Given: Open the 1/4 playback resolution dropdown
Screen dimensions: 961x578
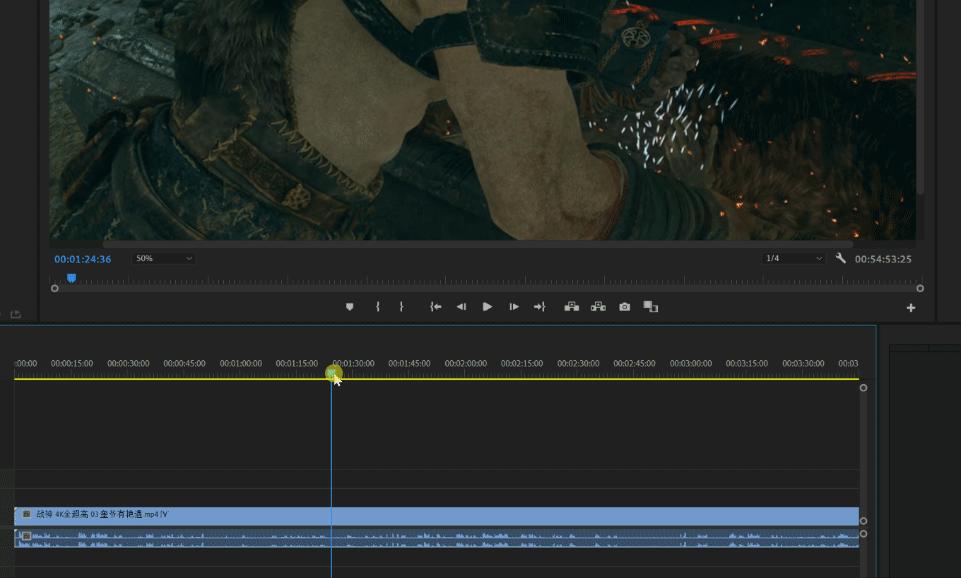Looking at the screenshot, I should [793, 258].
